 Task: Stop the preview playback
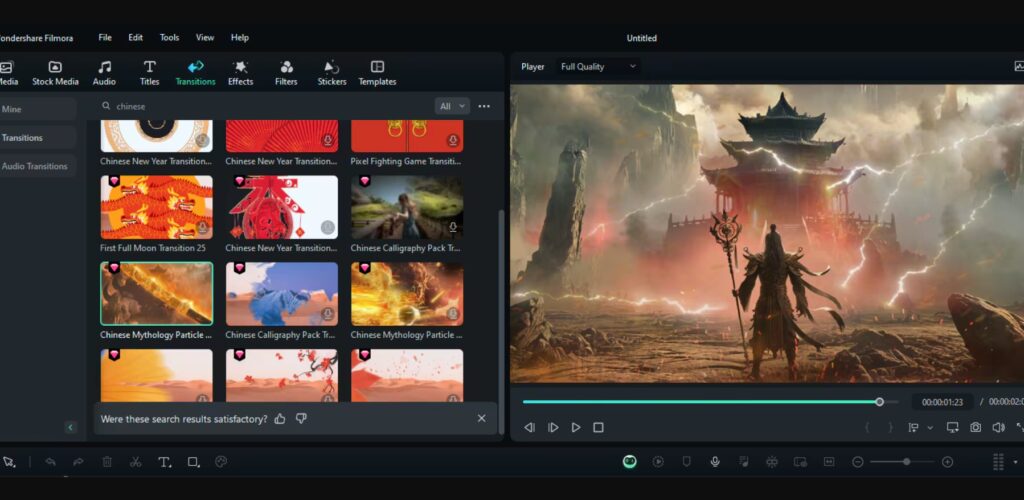click(598, 428)
